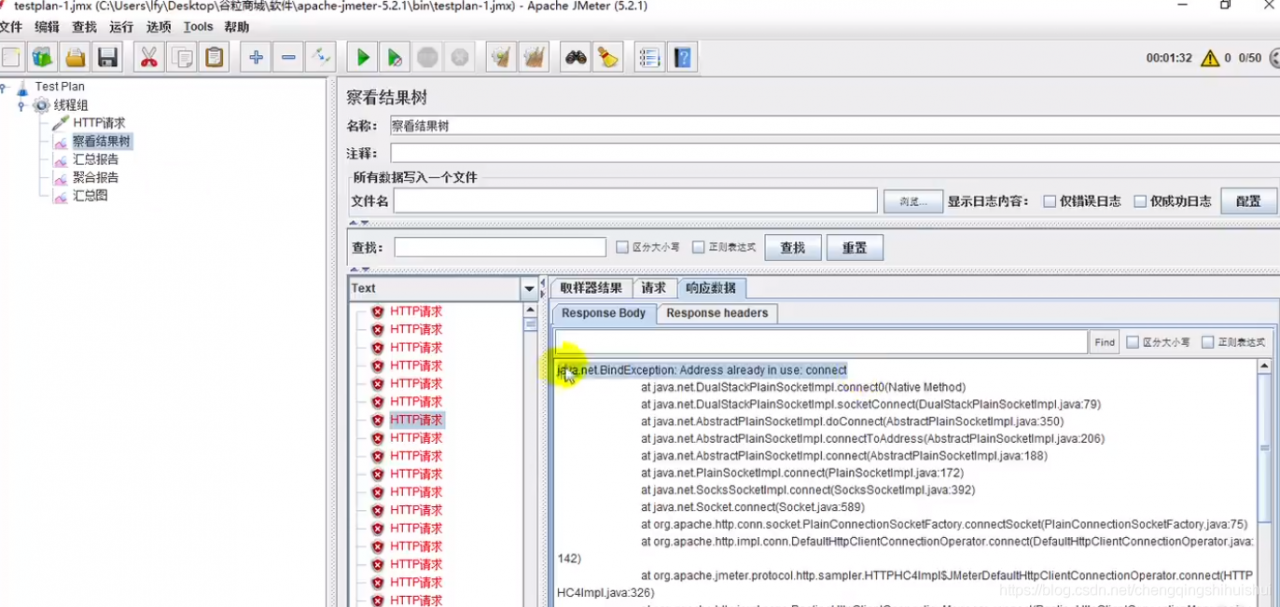Viewport: 1280px width, 607px height.
Task: Click the Shutdown threads toolbar icon
Action: 460,58
